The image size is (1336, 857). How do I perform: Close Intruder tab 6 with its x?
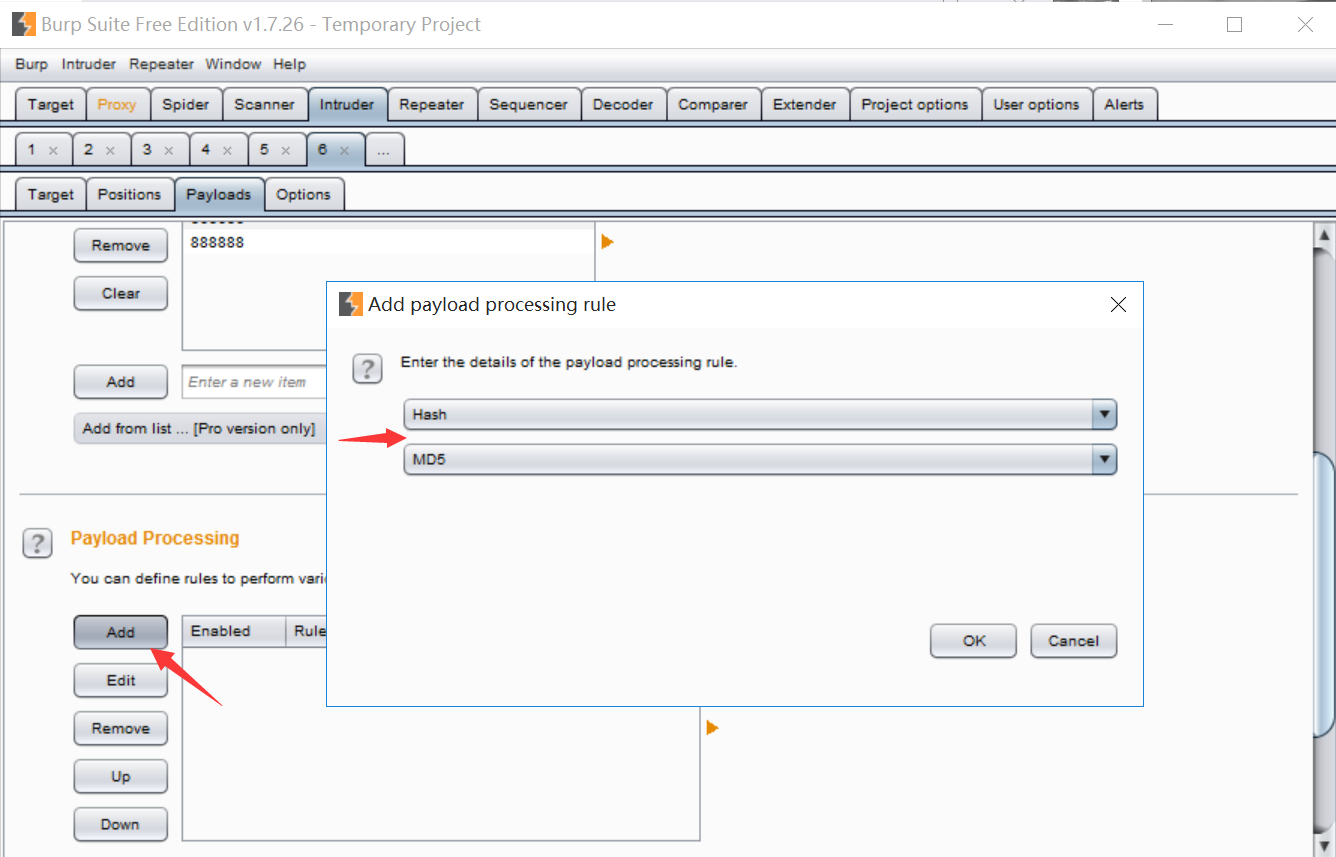point(344,150)
